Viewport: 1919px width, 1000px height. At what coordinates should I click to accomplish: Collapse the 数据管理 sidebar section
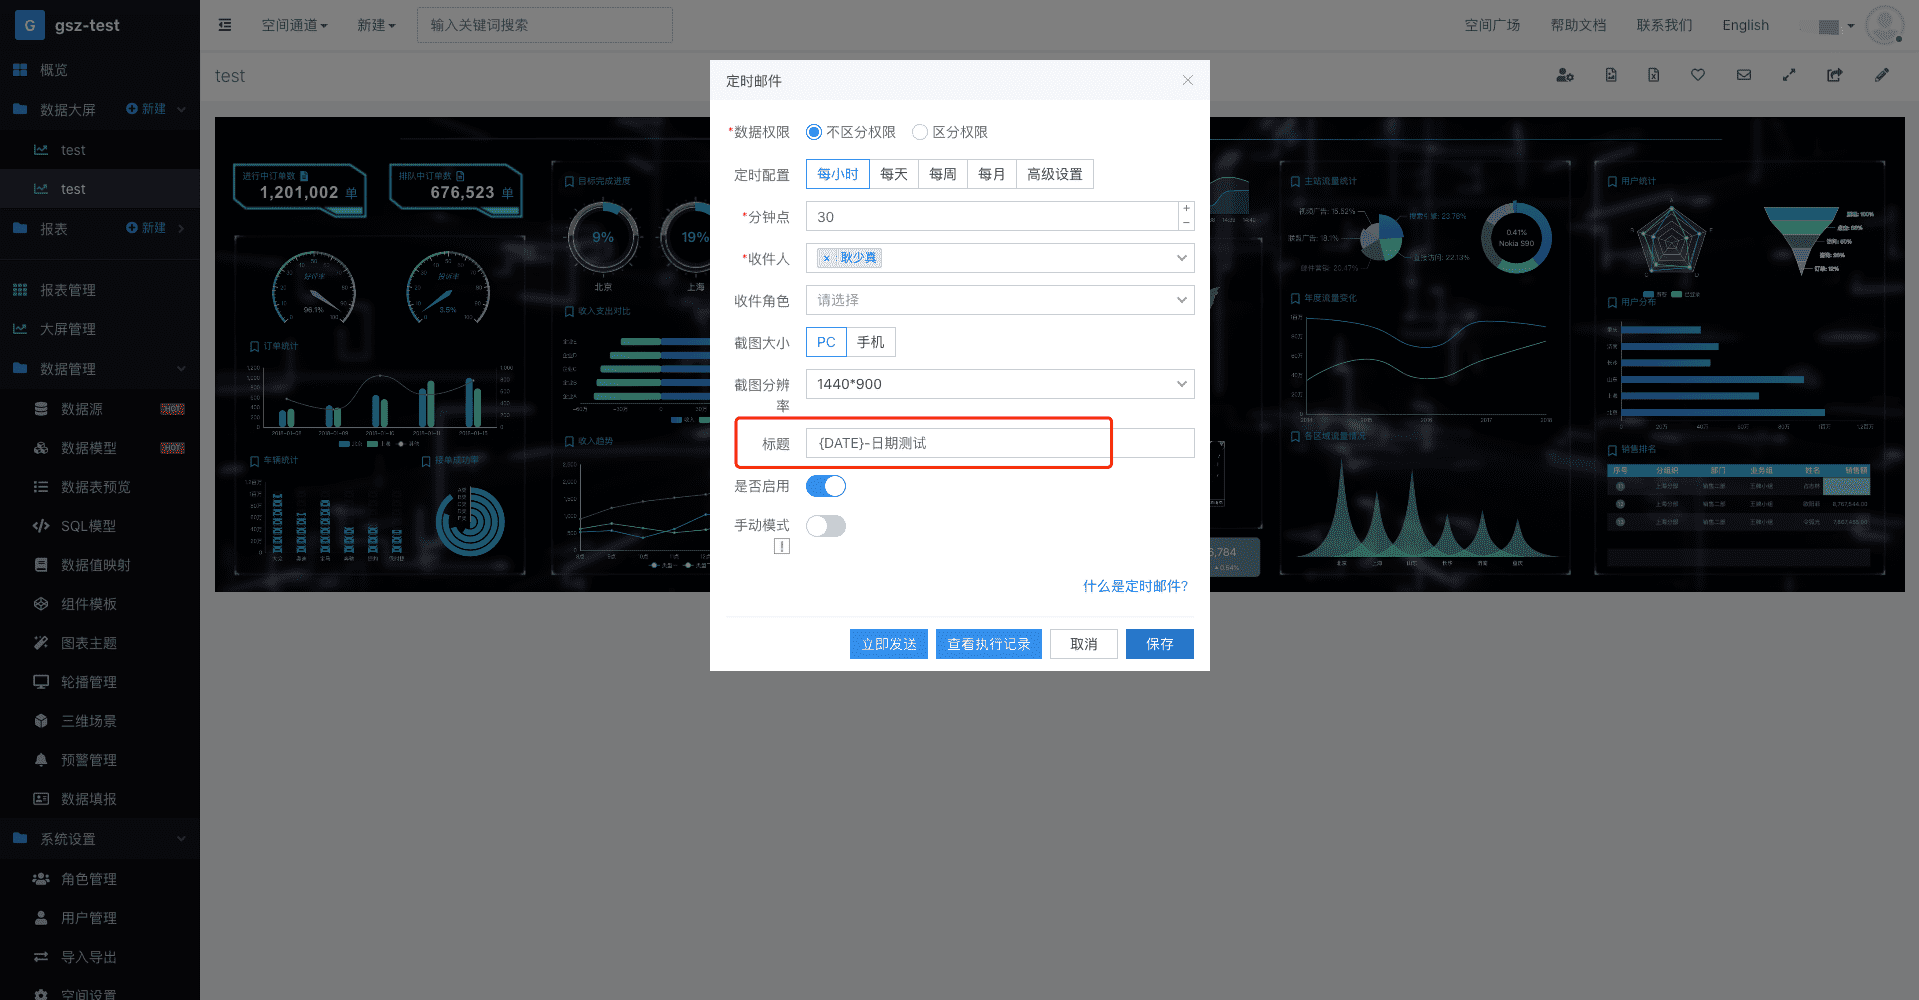(x=182, y=368)
